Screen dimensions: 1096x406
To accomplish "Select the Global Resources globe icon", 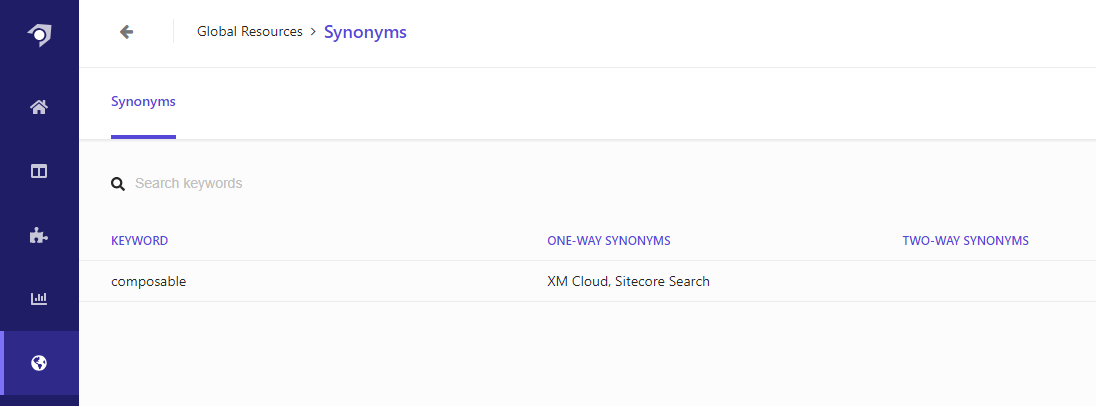I will [39, 363].
